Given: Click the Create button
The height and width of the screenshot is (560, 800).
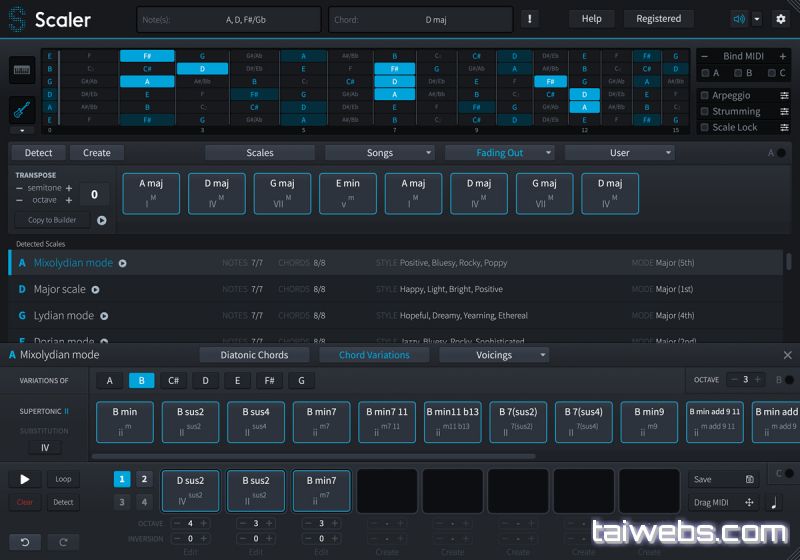Looking at the screenshot, I should pos(96,152).
